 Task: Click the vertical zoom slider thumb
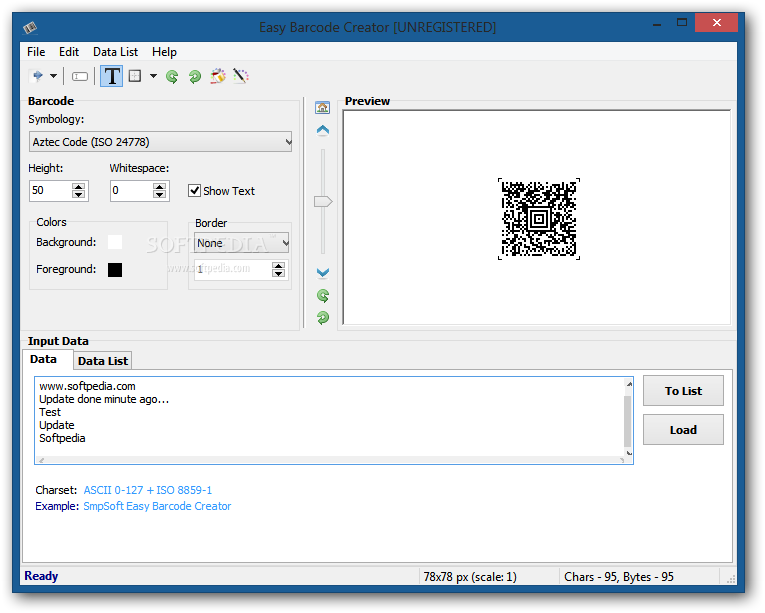322,202
